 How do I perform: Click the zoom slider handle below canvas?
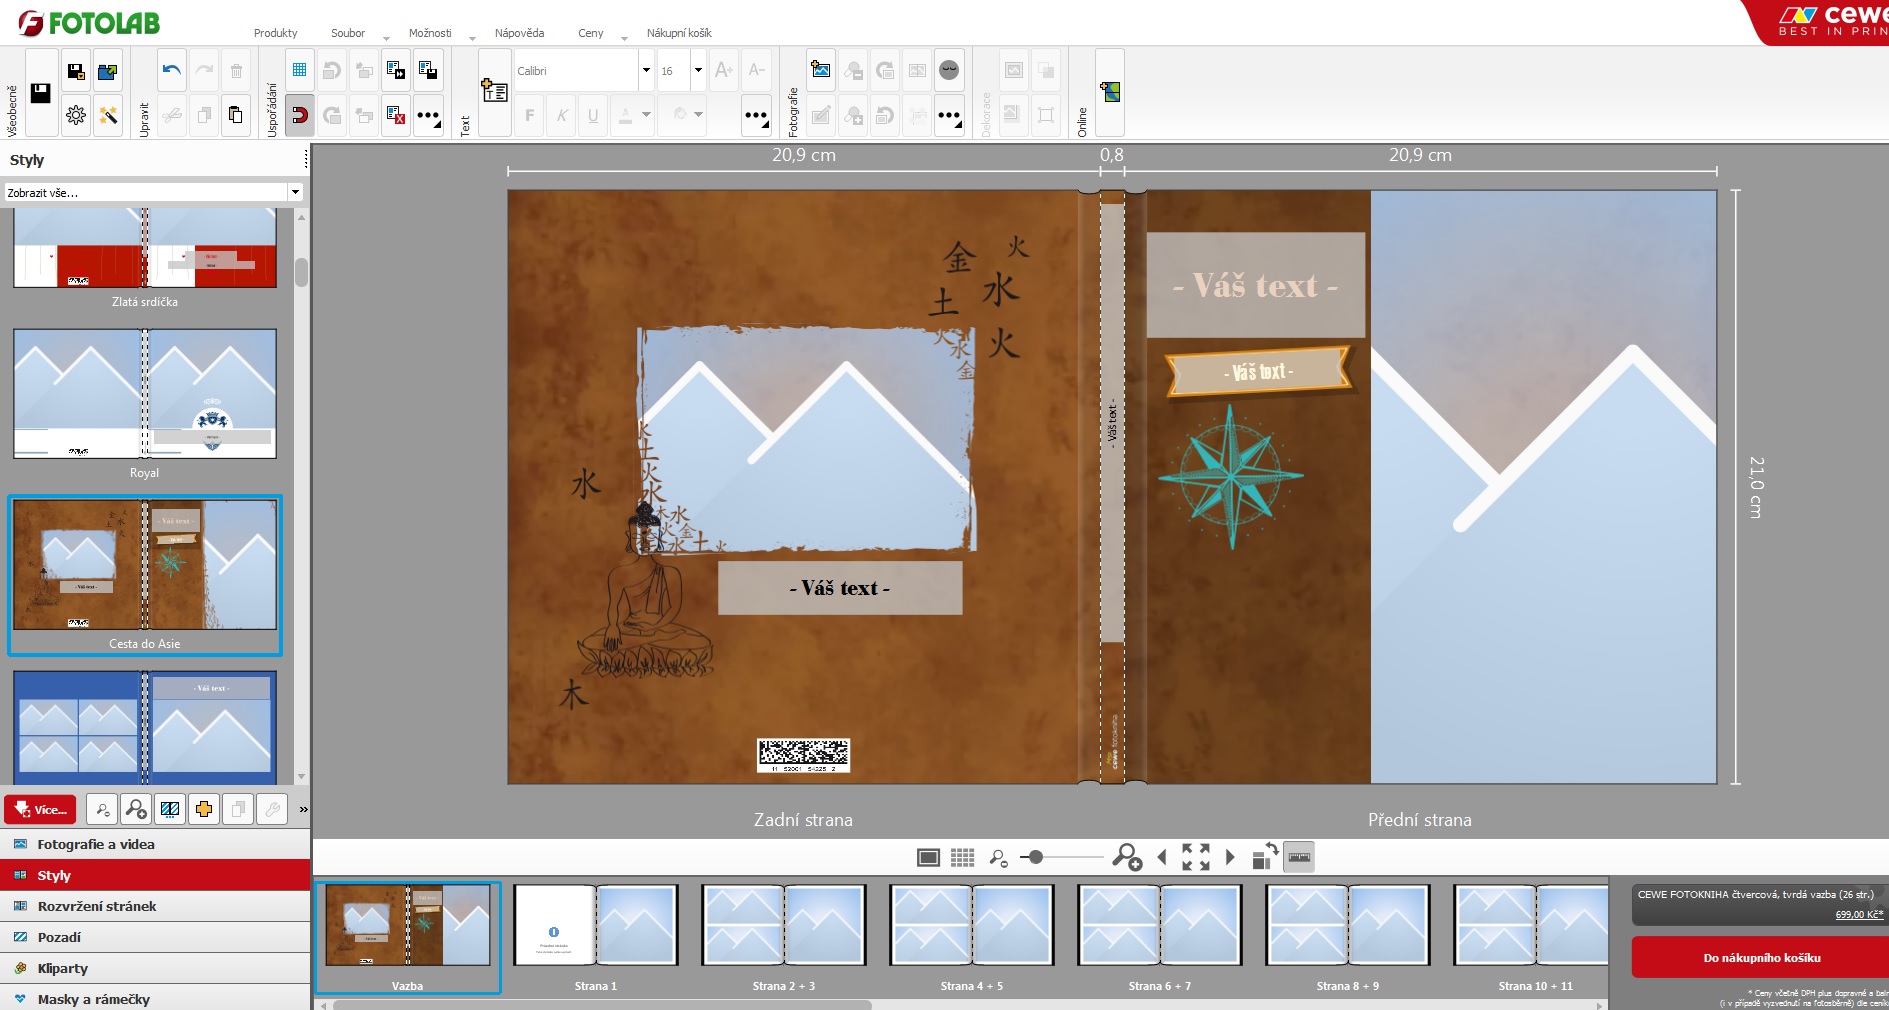pyautogui.click(x=1036, y=857)
